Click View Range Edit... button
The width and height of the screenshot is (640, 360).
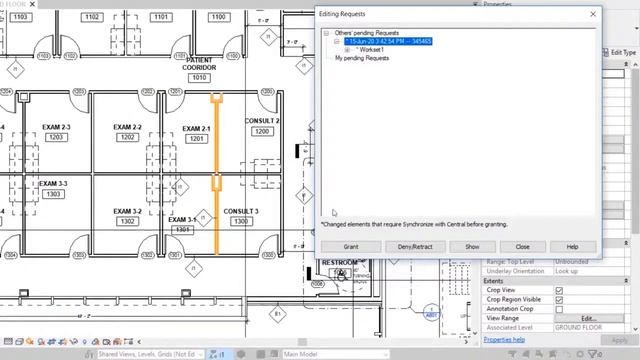click(589, 318)
